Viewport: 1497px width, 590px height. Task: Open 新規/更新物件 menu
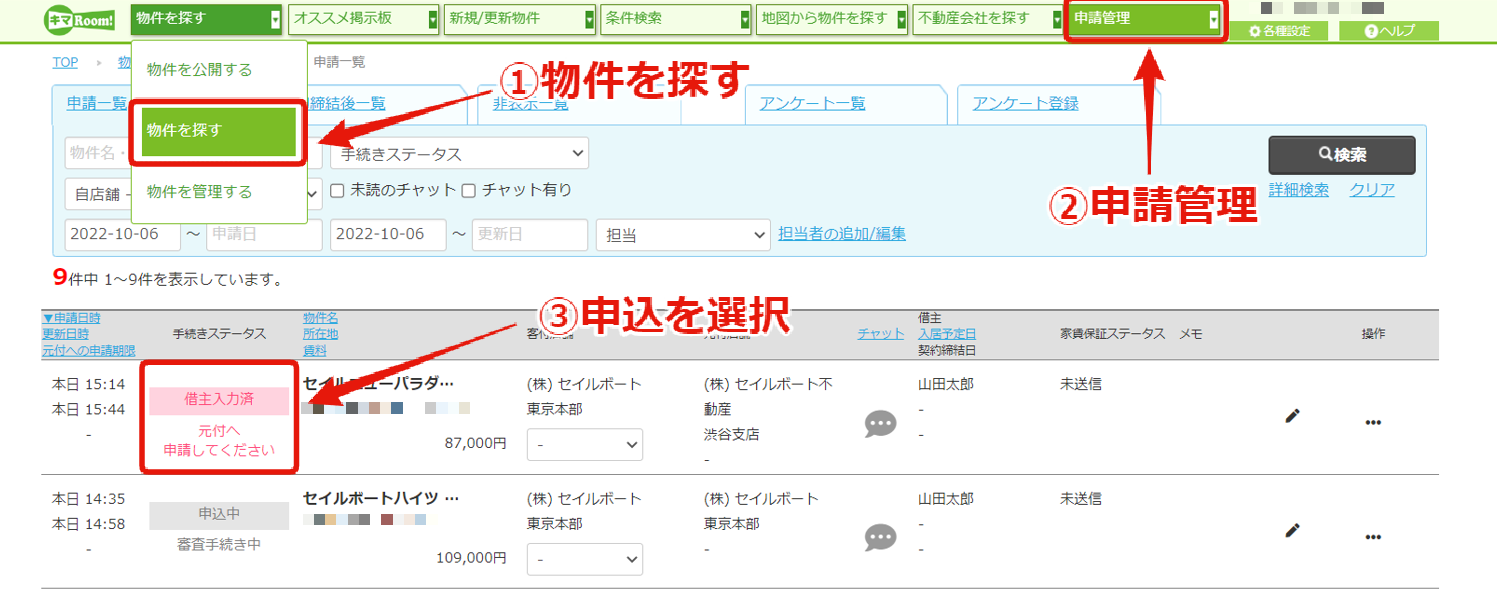click(x=520, y=19)
